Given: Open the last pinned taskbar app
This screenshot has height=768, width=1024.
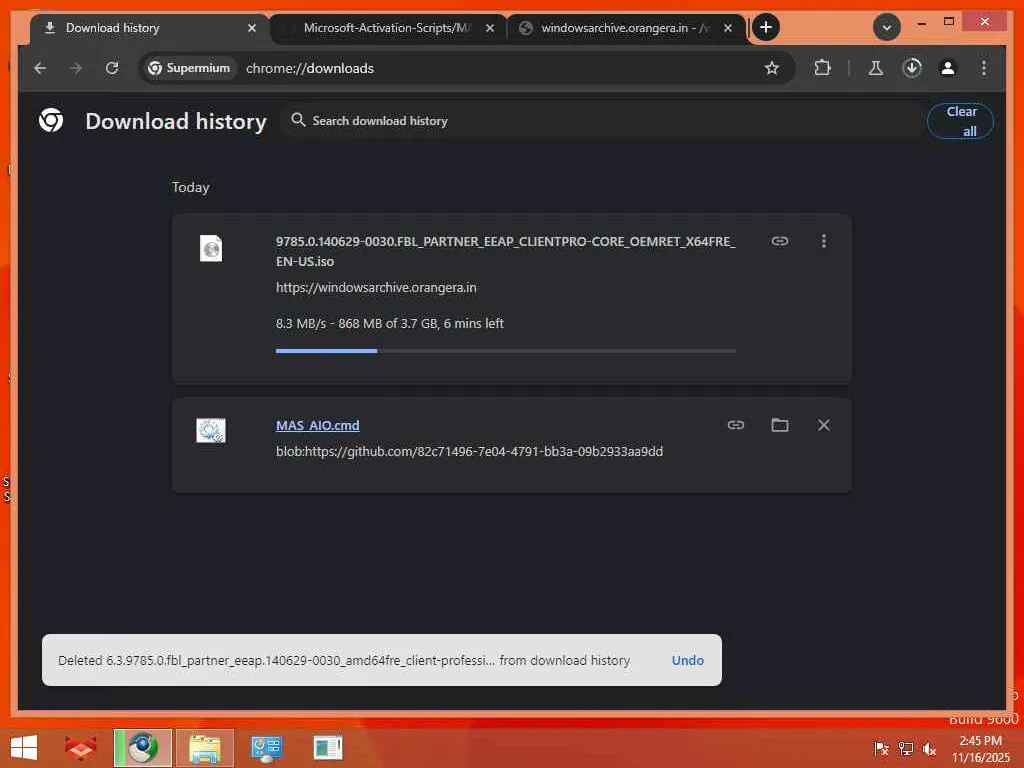Looking at the screenshot, I should 327,748.
